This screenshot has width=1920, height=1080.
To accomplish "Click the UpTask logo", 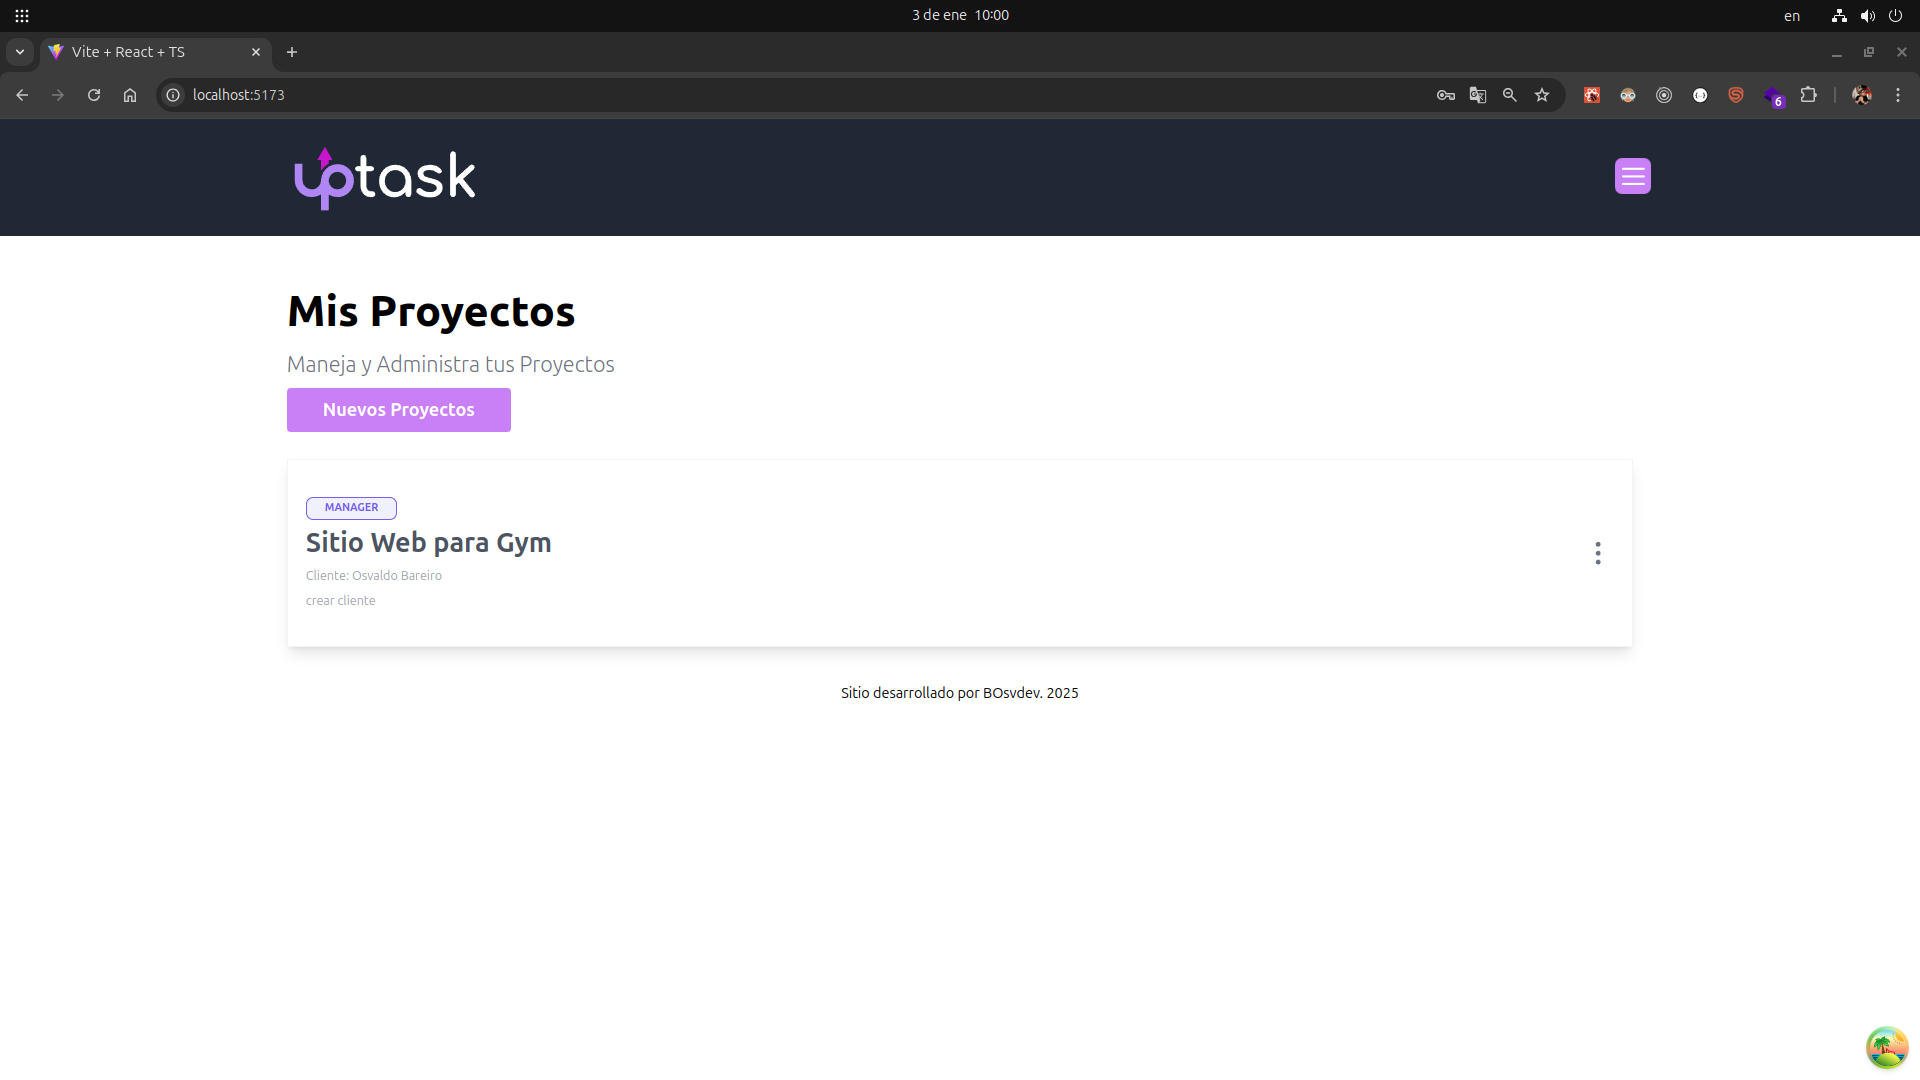I will (x=384, y=177).
